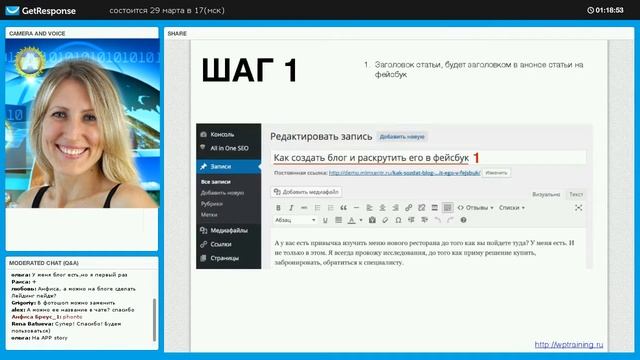
Task: Insert a link with the chain icon
Action: (409, 208)
